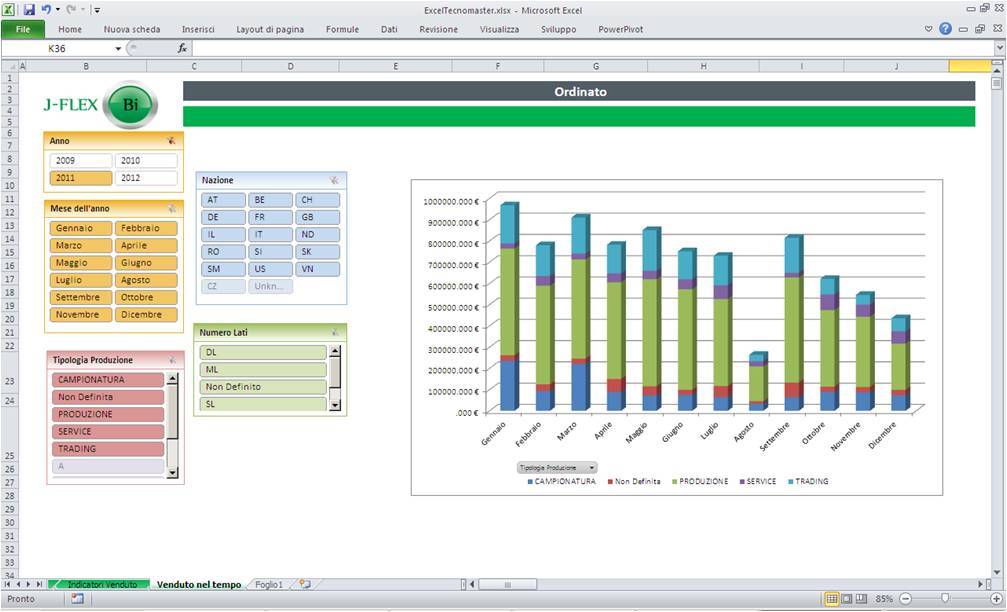Expand the formula bar arrow

[999, 48]
